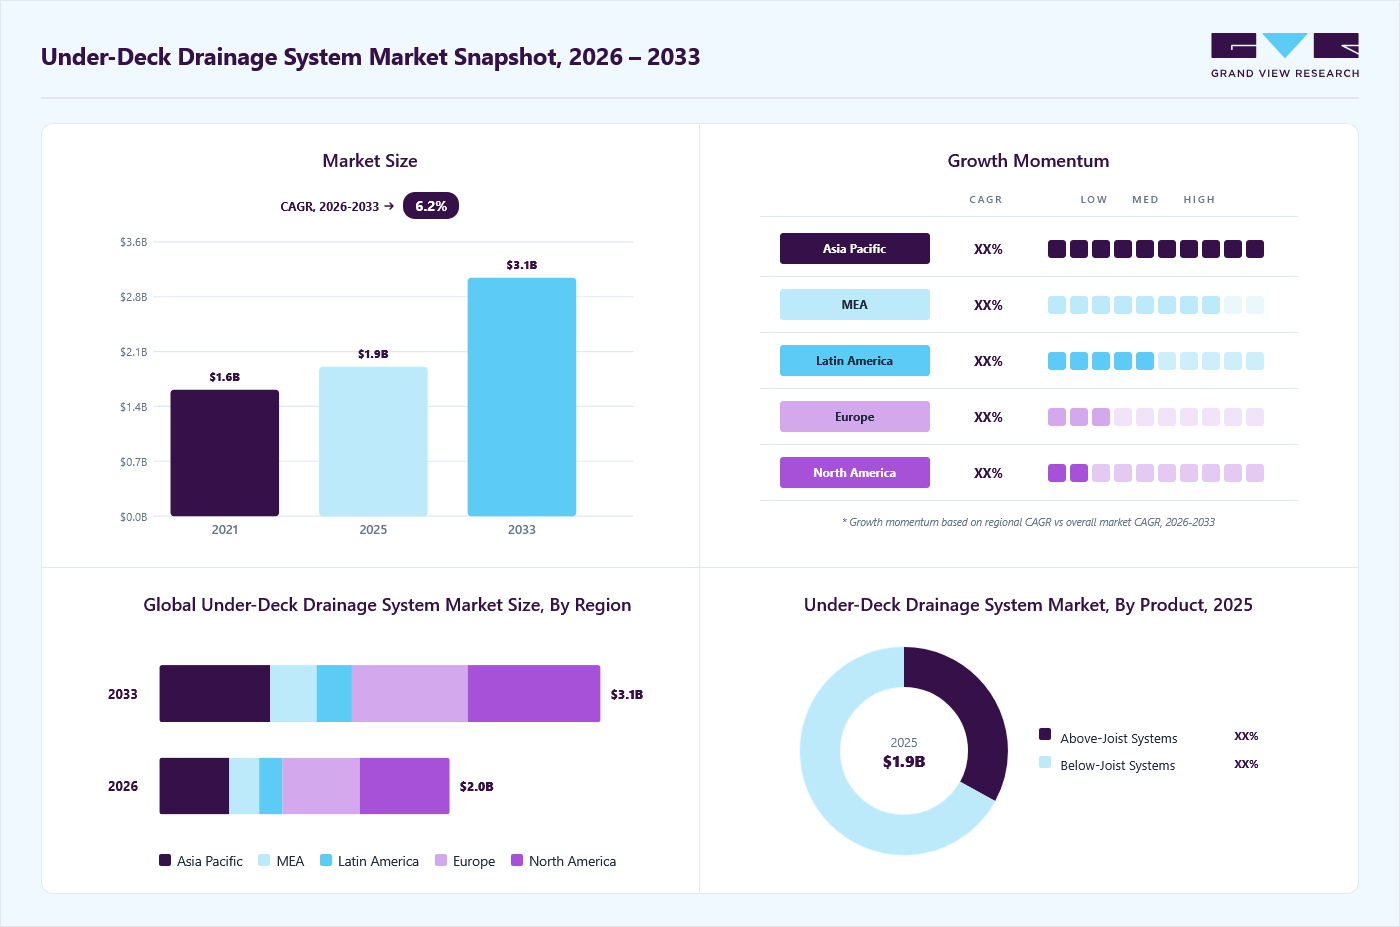Image resolution: width=1400 pixels, height=927 pixels.
Task: Click the XX% value in Asia Pacific row
Action: click(988, 249)
